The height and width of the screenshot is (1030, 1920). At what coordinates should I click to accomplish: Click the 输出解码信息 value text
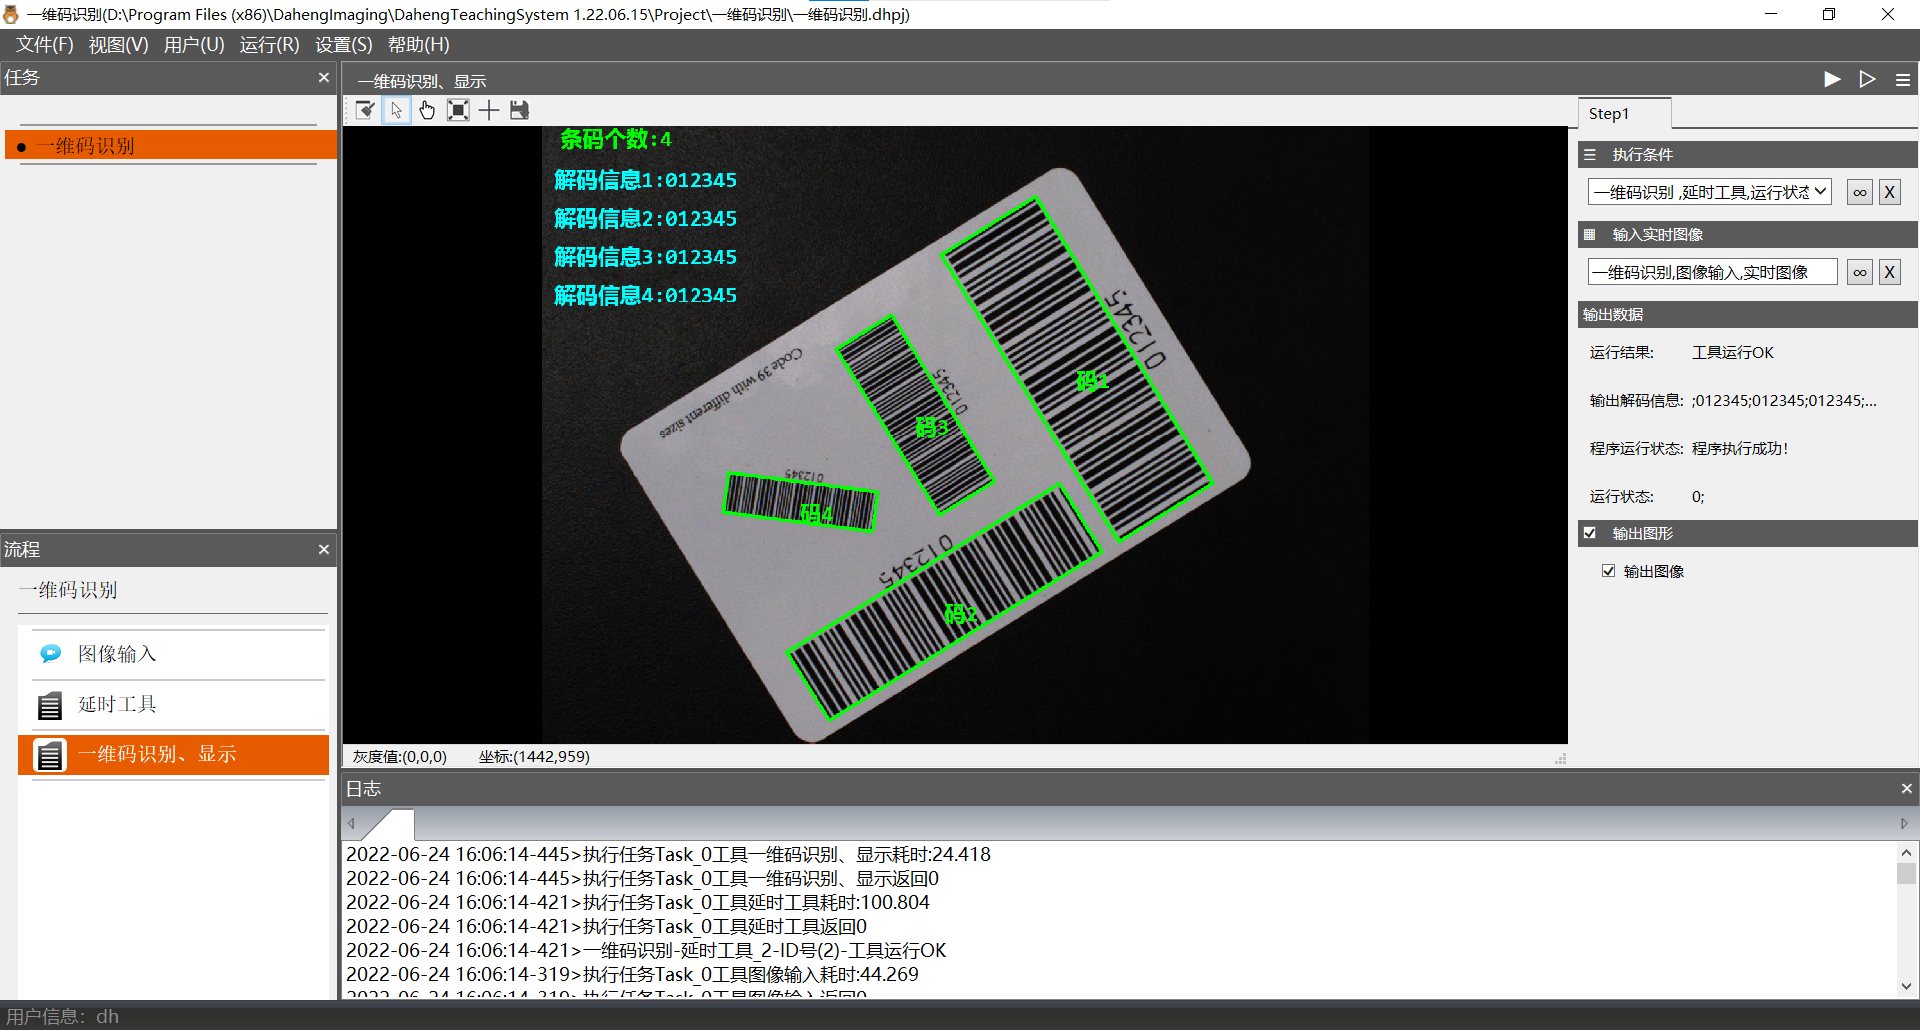click(1784, 401)
